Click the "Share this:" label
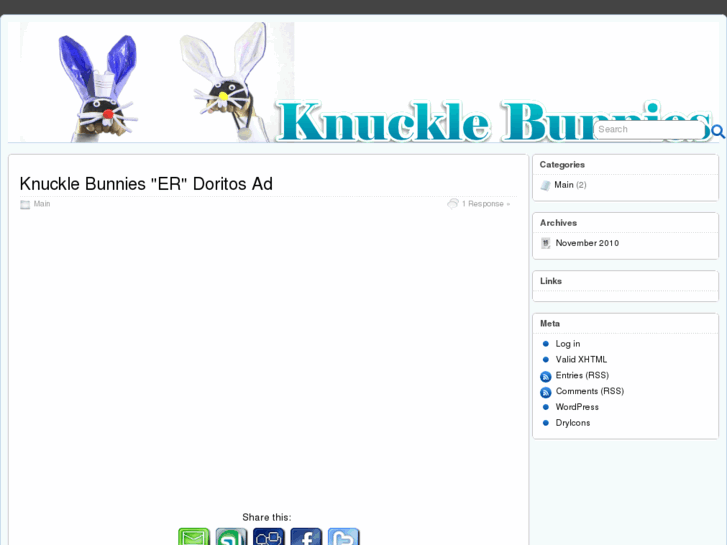The width and height of the screenshot is (727, 545). coord(267,517)
